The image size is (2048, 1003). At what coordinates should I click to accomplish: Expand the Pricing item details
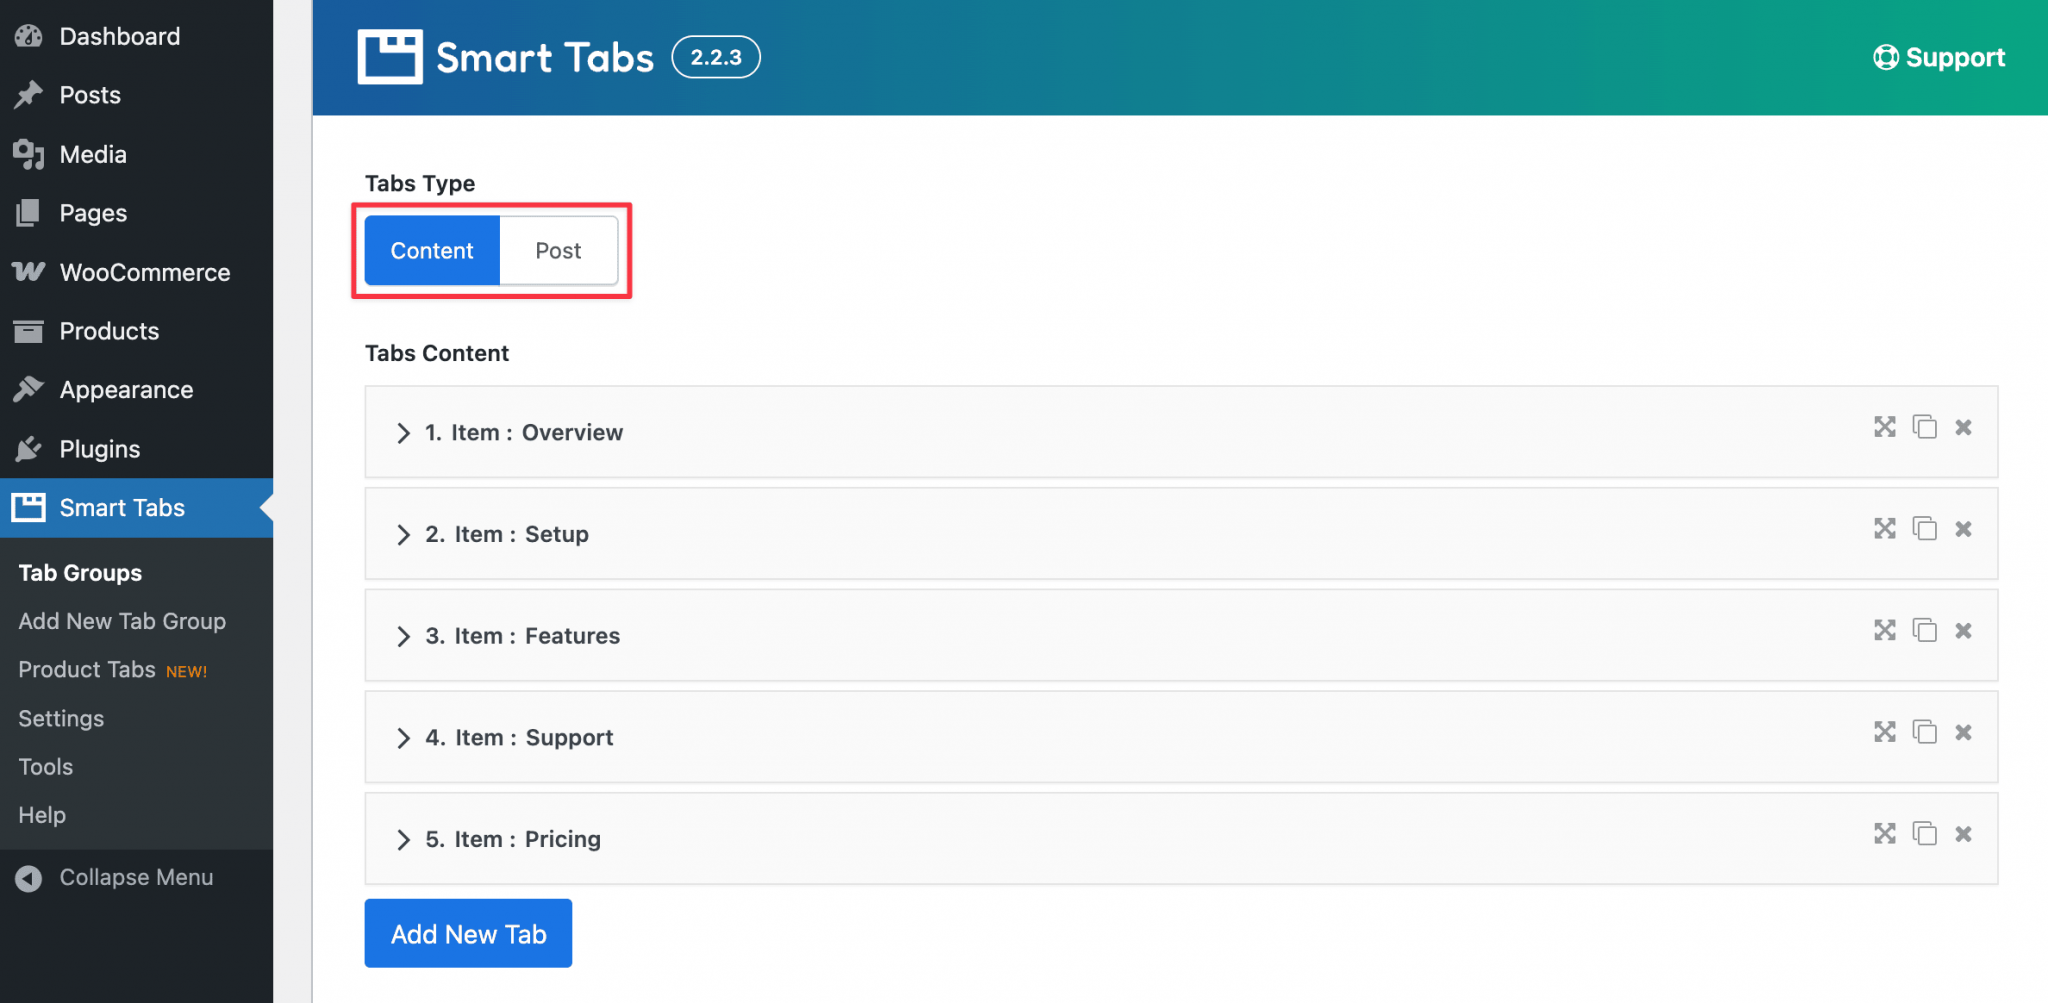click(404, 839)
